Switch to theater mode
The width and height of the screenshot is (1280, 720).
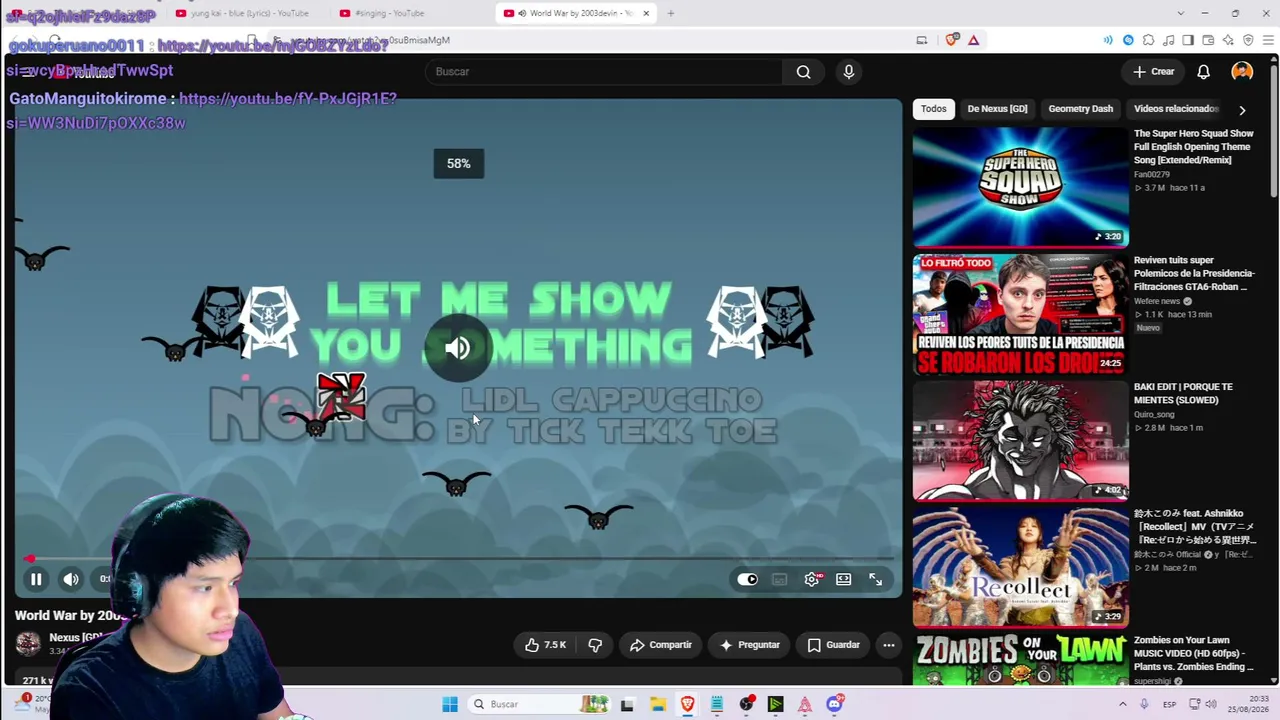pos(844,579)
